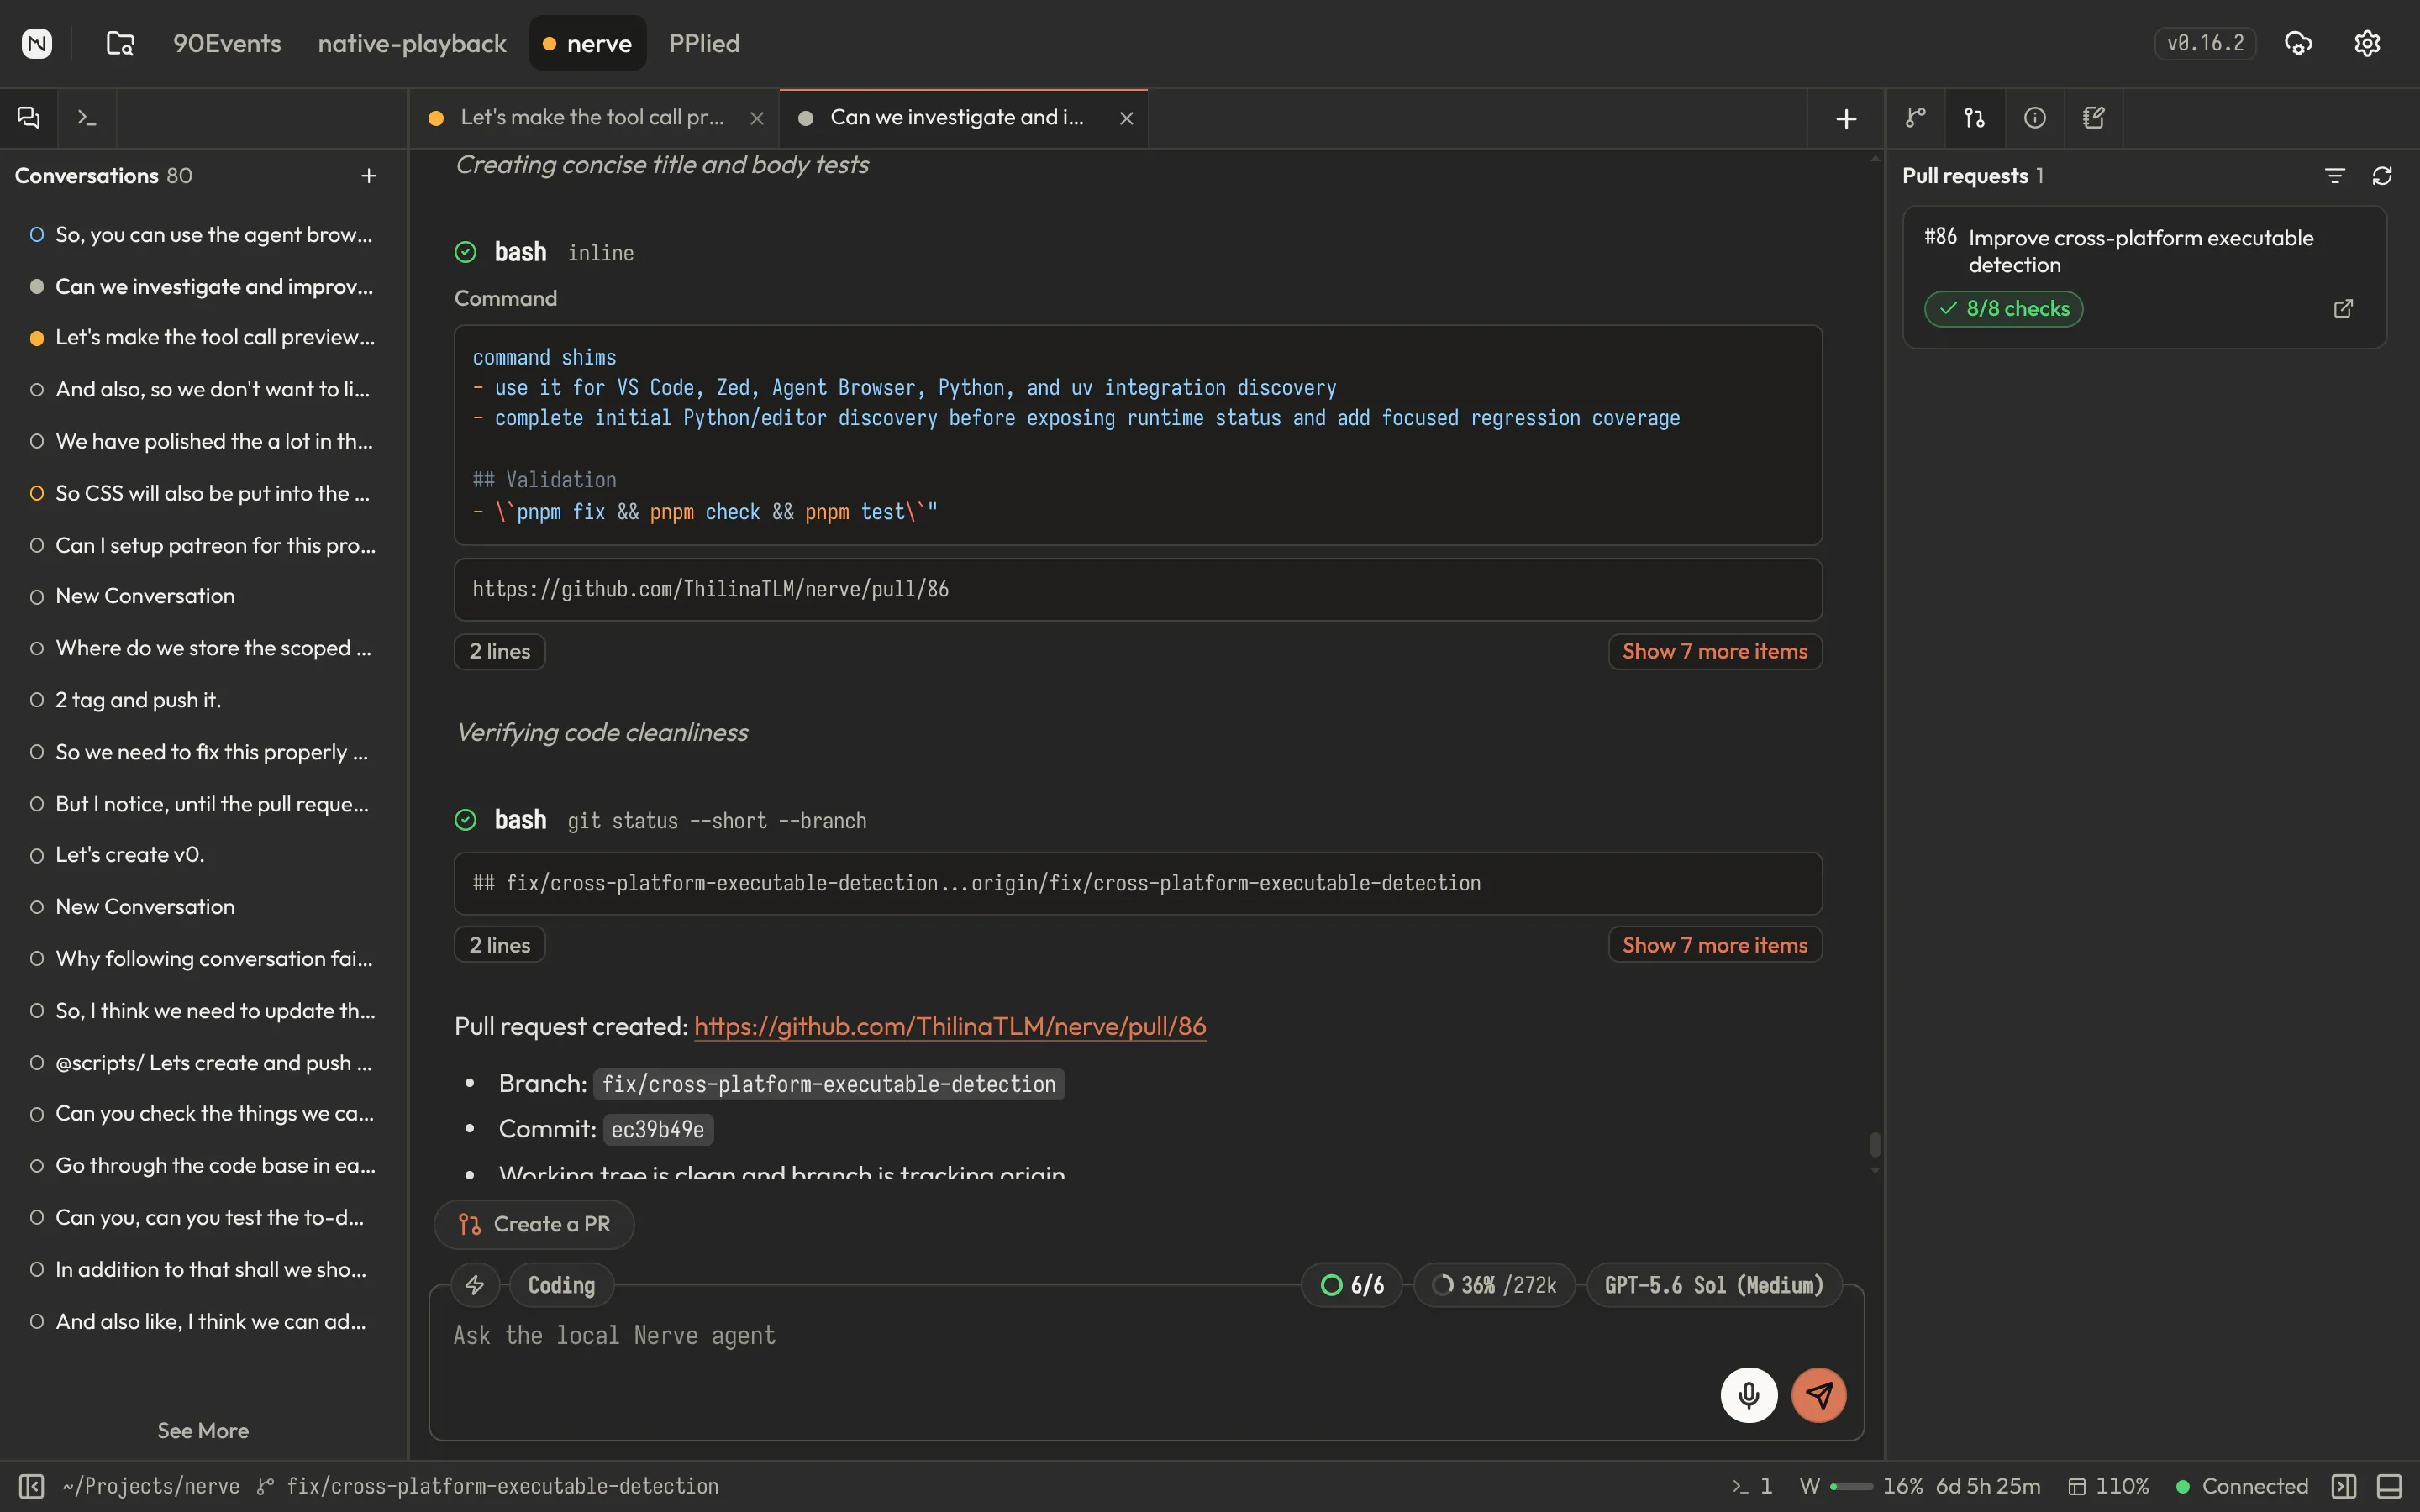Expand the bash git status tool call

click(661, 821)
